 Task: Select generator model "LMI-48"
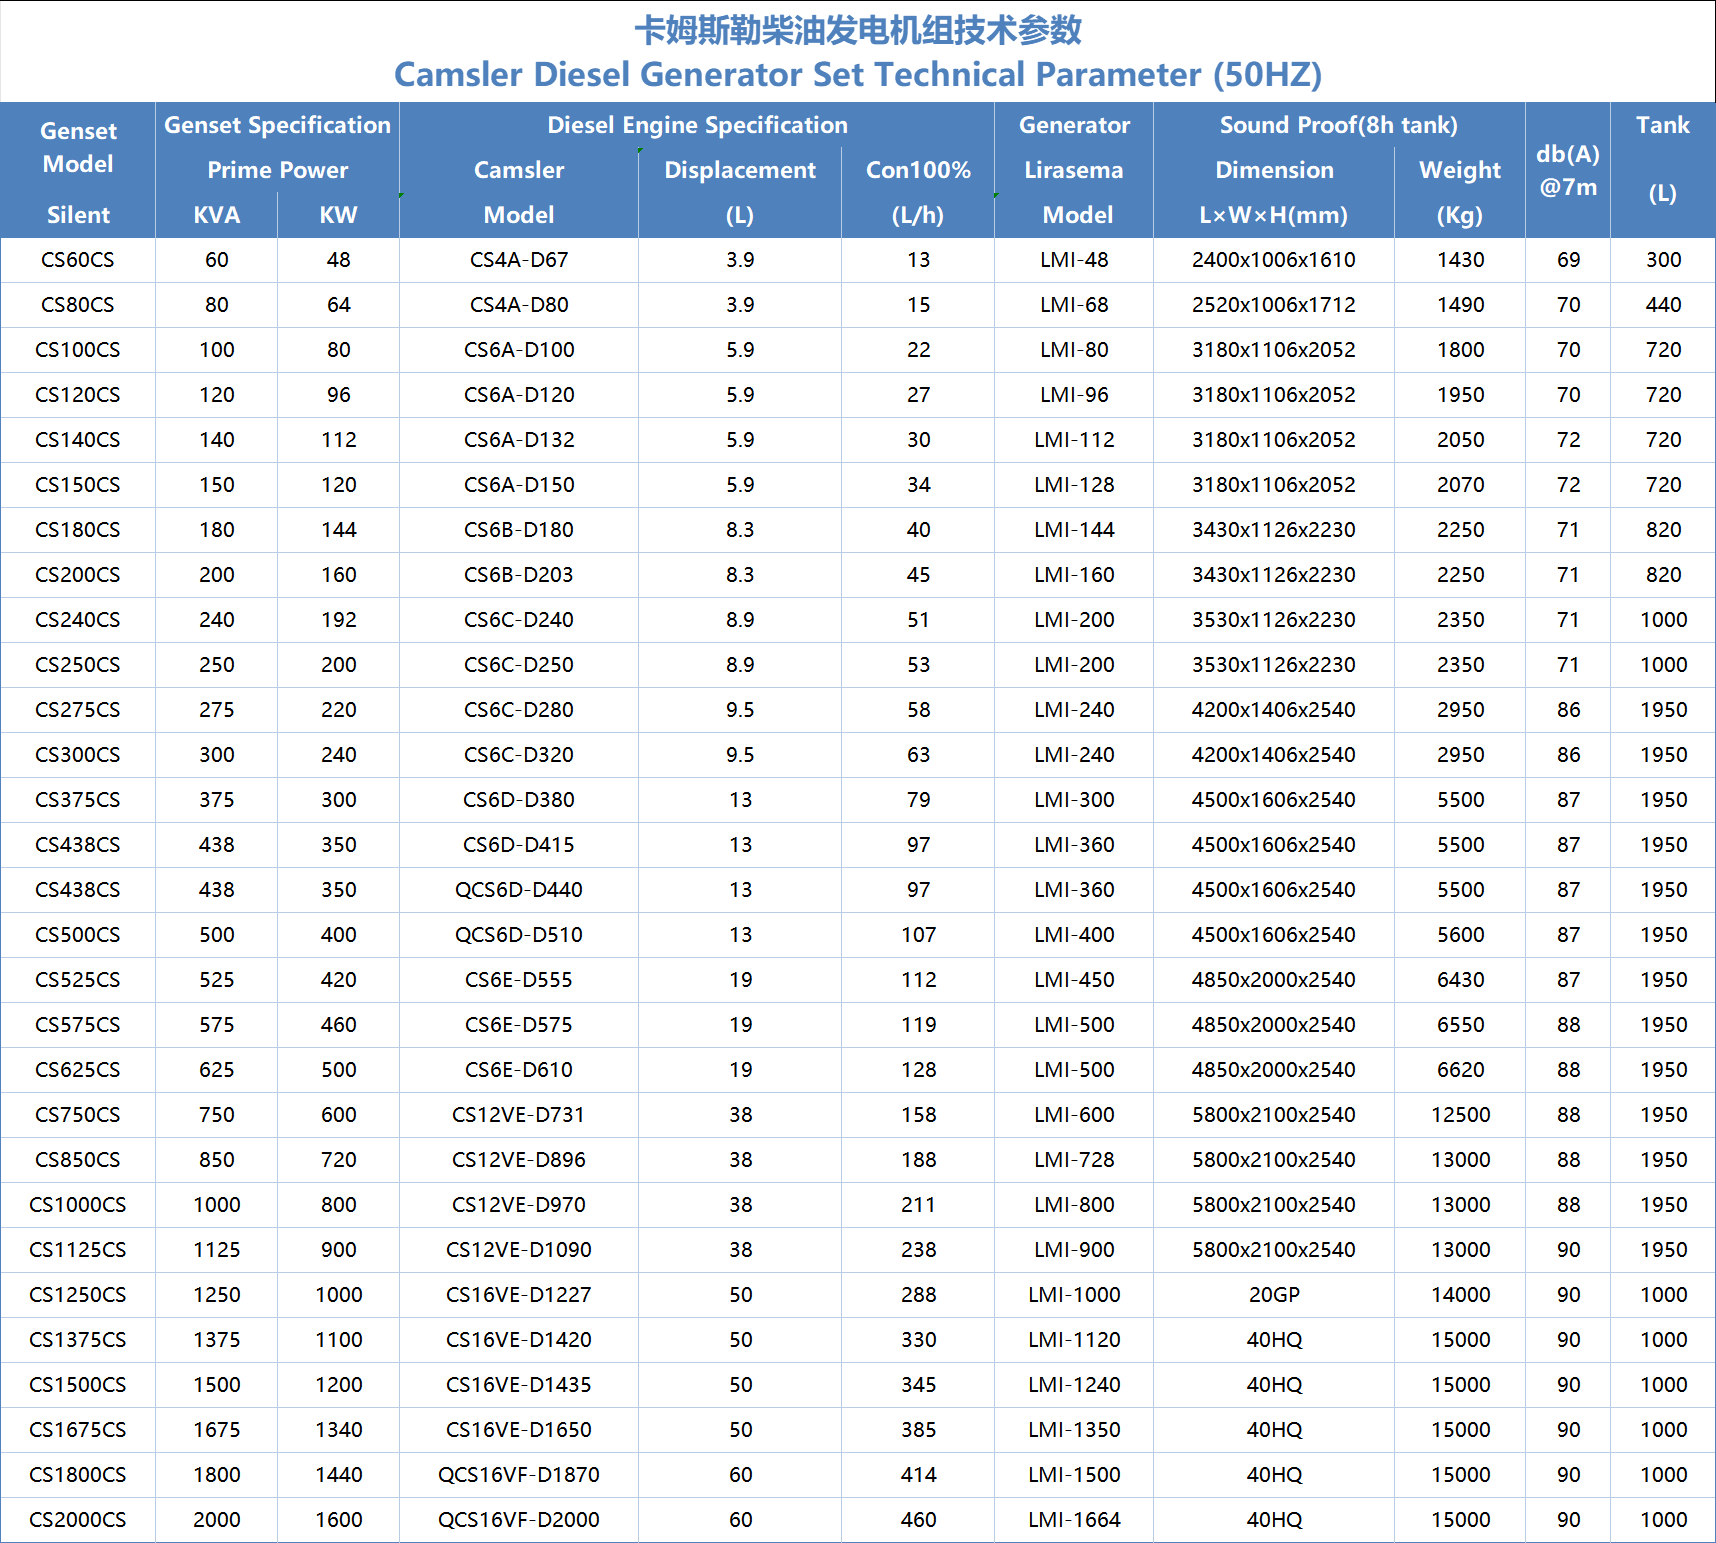coord(1074,260)
